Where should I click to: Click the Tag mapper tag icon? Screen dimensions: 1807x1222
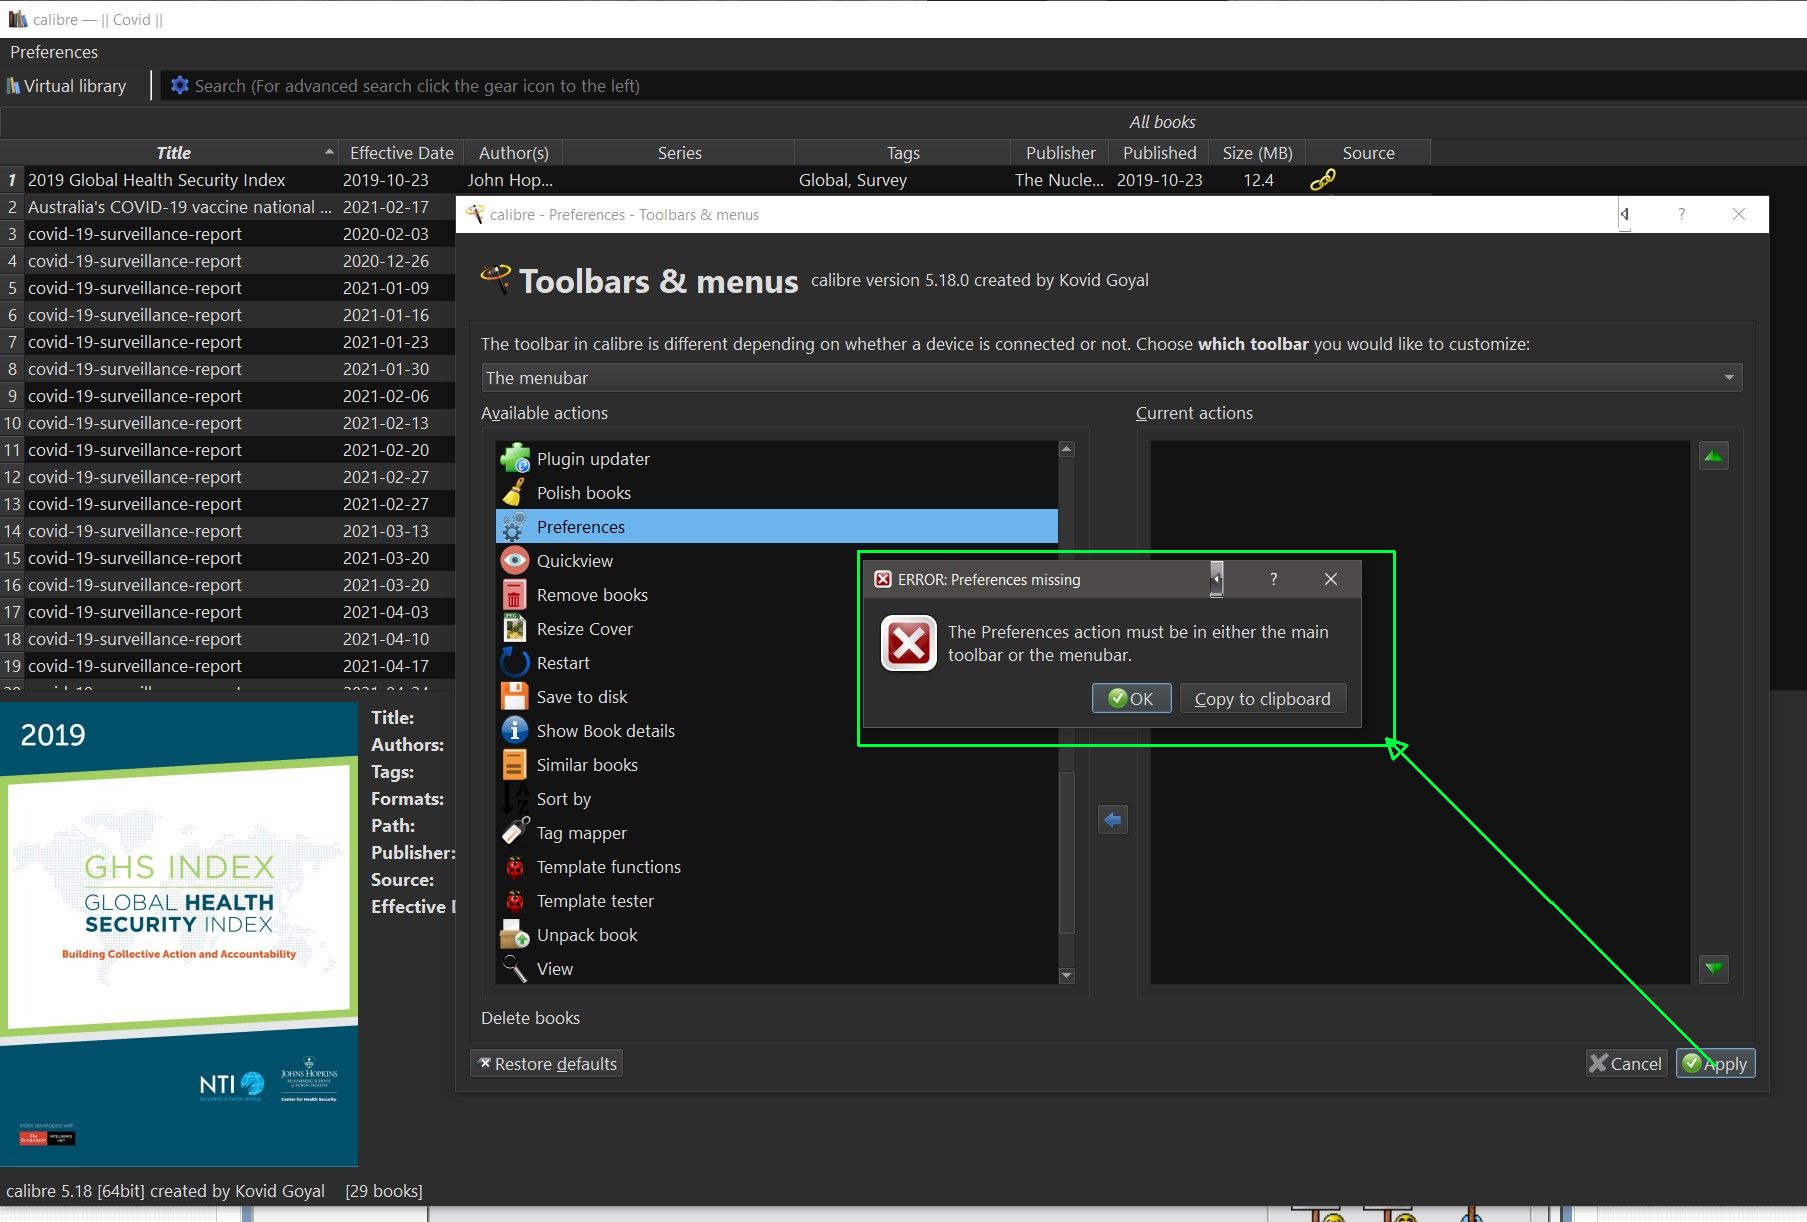point(515,833)
